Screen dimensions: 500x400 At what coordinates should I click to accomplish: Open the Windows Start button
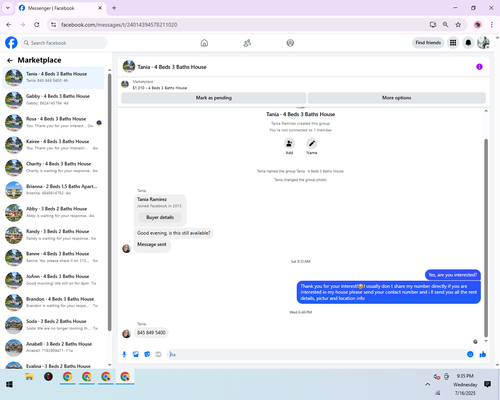pyautogui.click(x=9, y=384)
